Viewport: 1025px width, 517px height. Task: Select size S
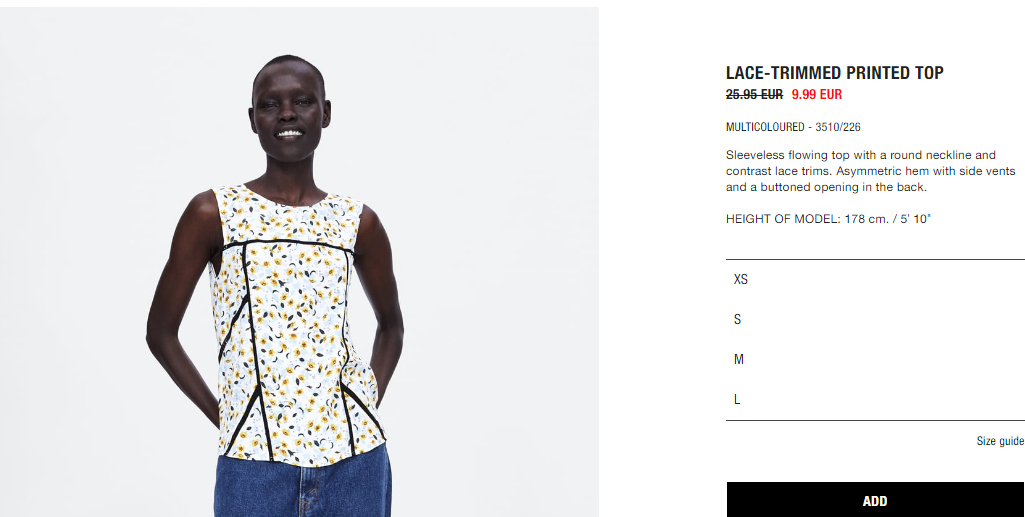click(875, 319)
